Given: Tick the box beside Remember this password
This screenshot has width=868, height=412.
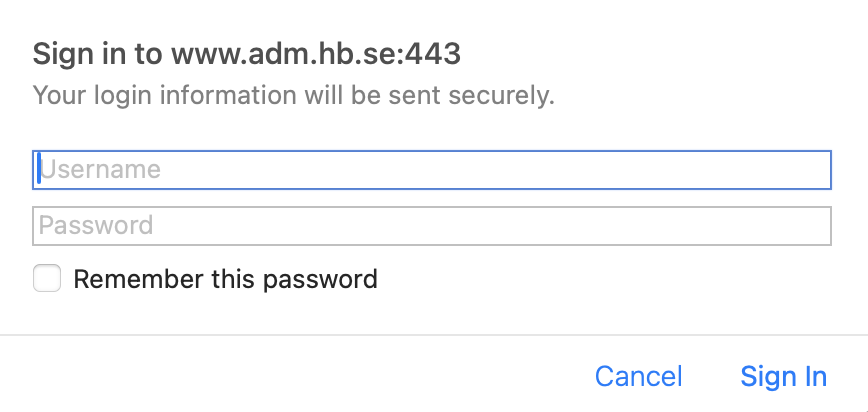Looking at the screenshot, I should pyautogui.click(x=47, y=278).
